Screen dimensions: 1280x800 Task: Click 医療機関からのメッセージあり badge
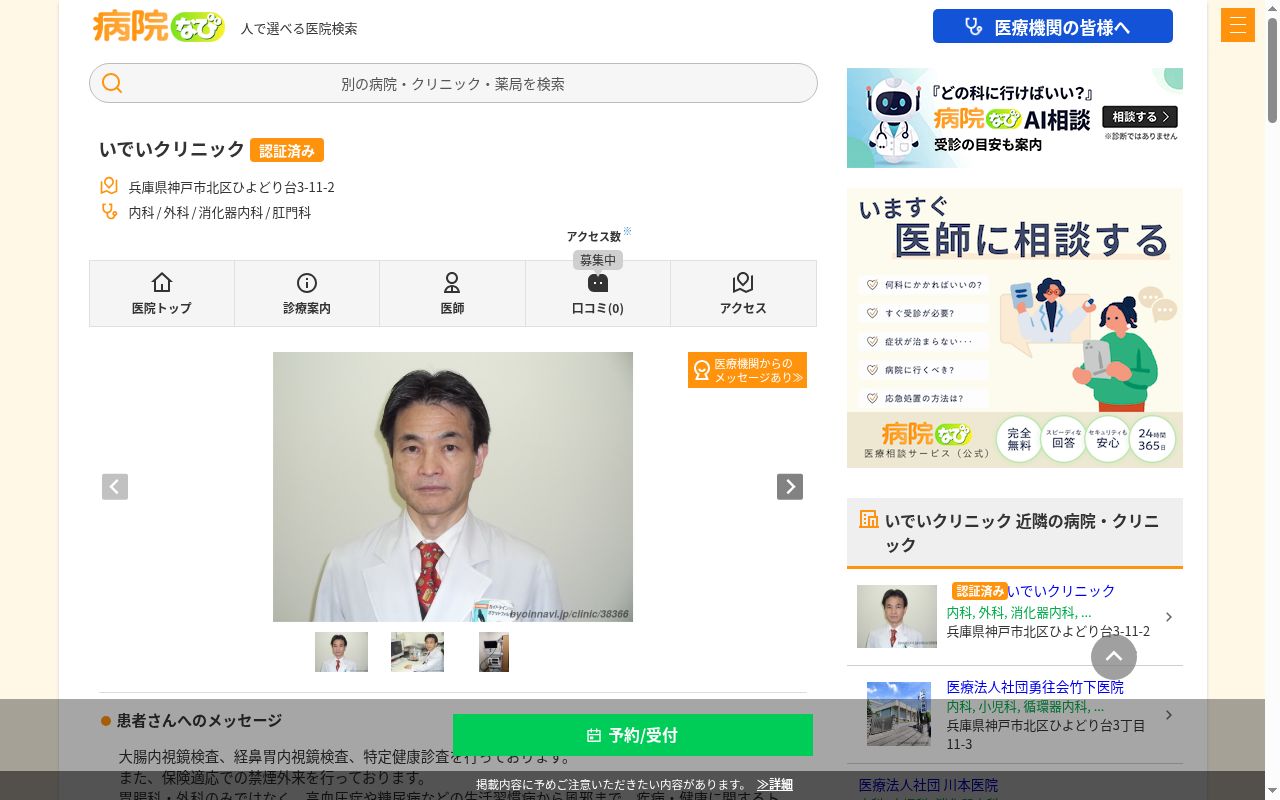[x=747, y=370]
